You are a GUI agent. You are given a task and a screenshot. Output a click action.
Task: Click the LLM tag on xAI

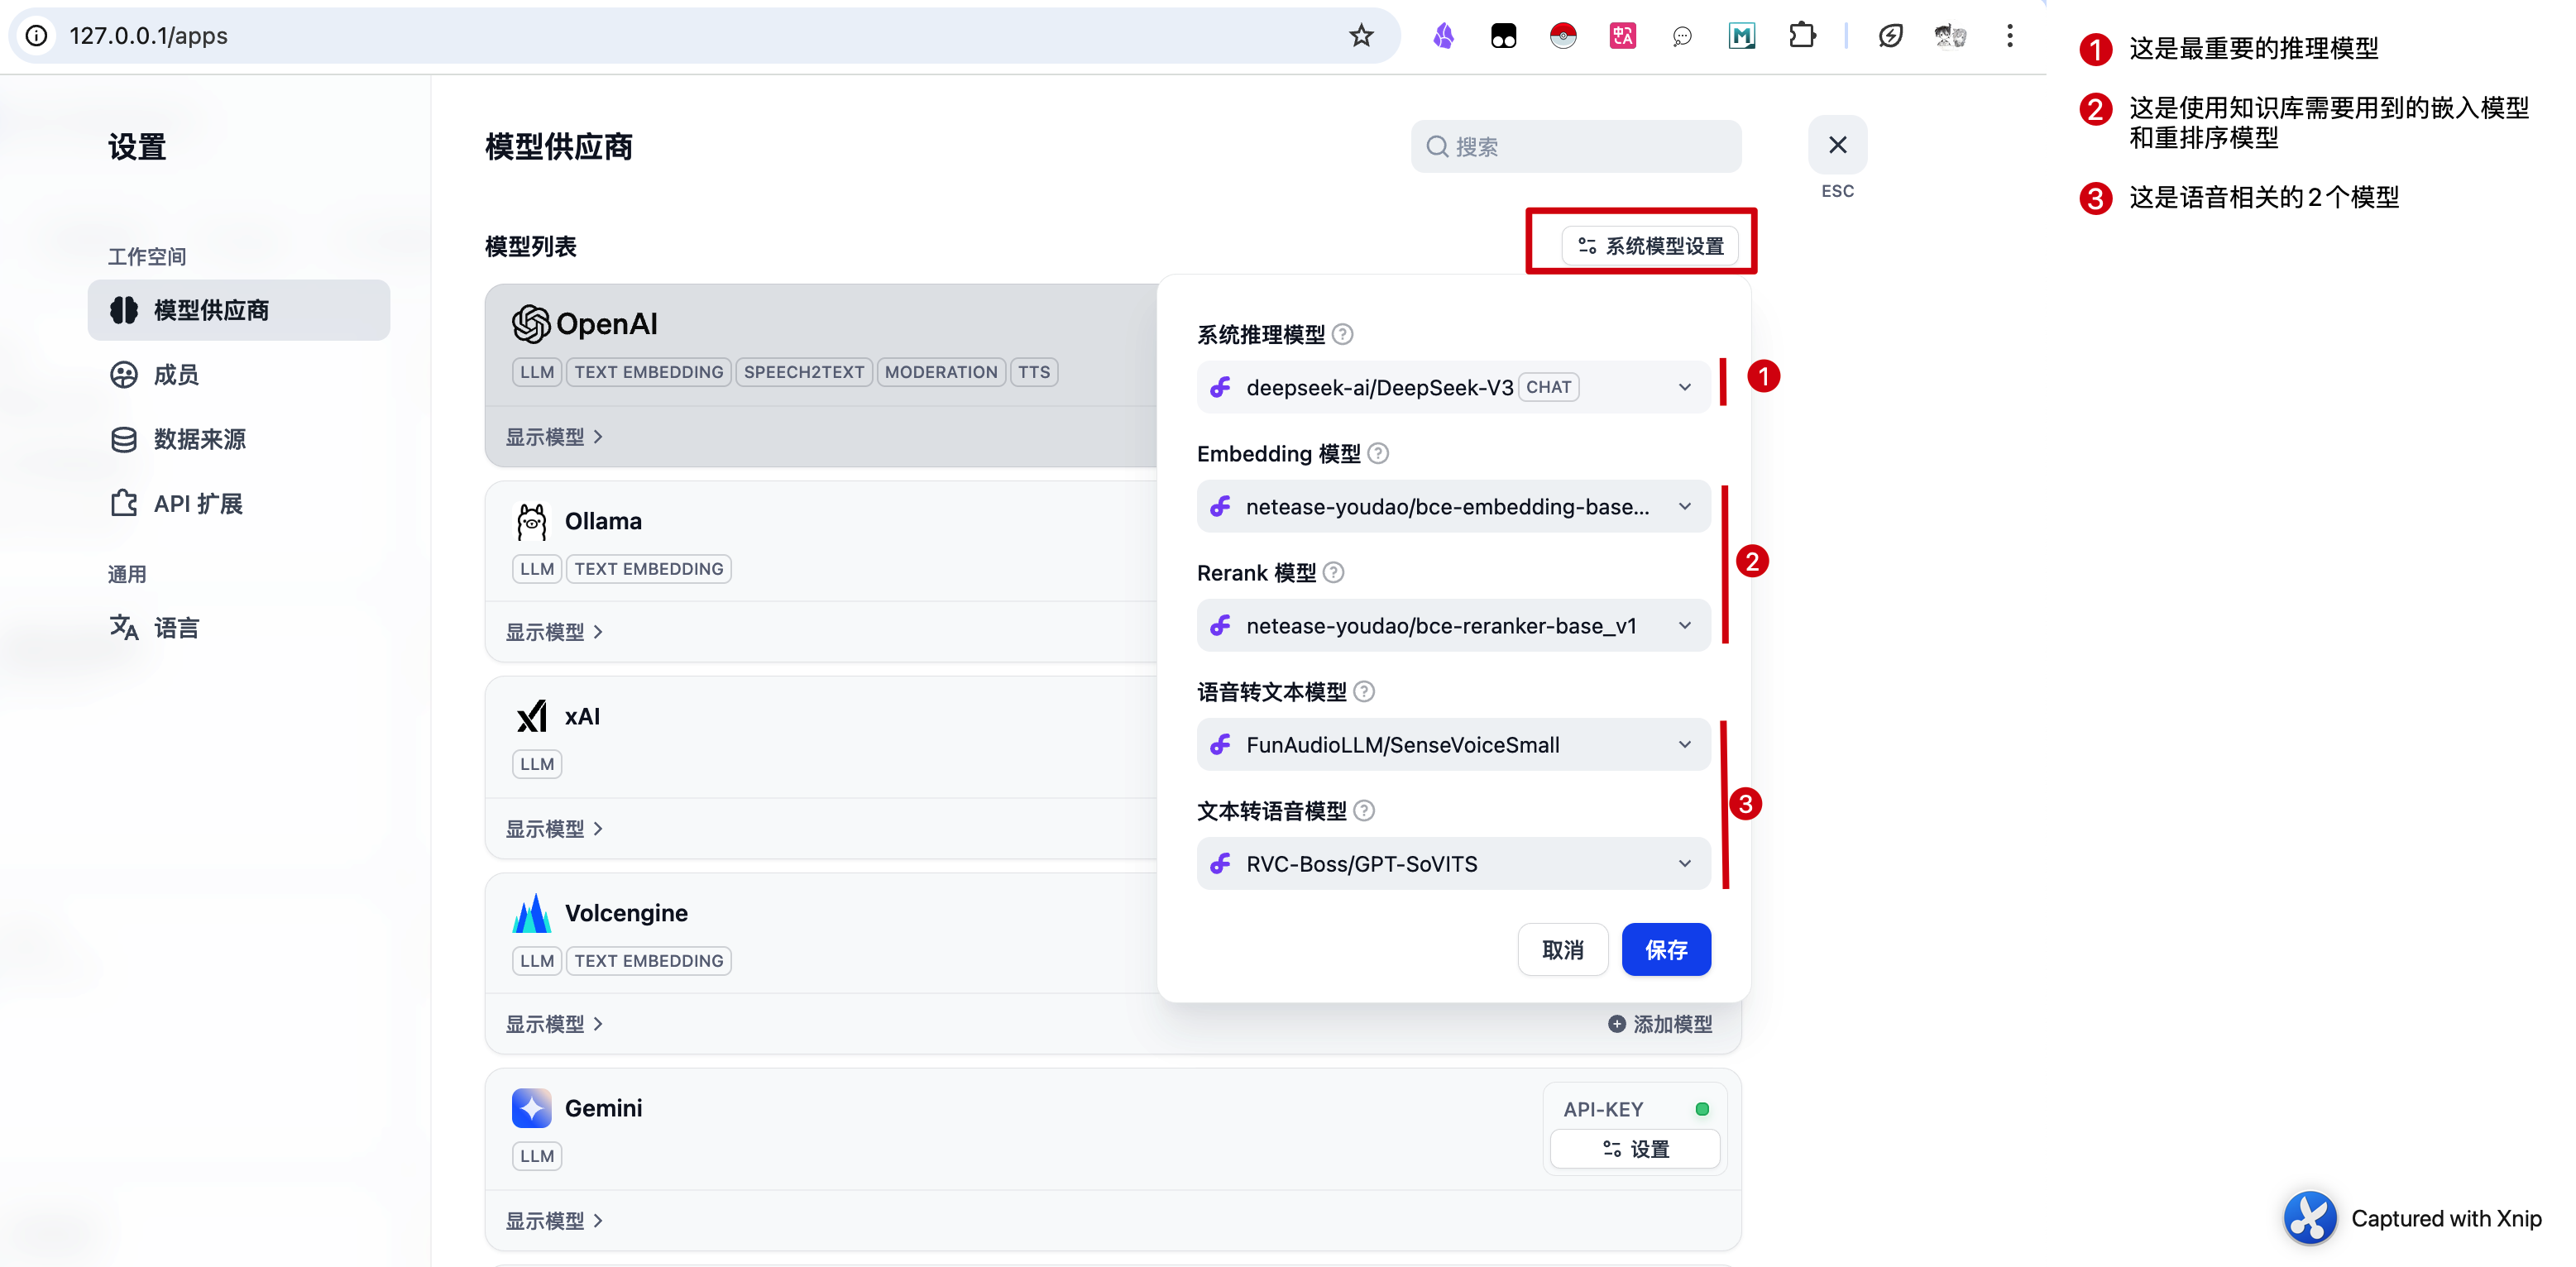(x=537, y=764)
